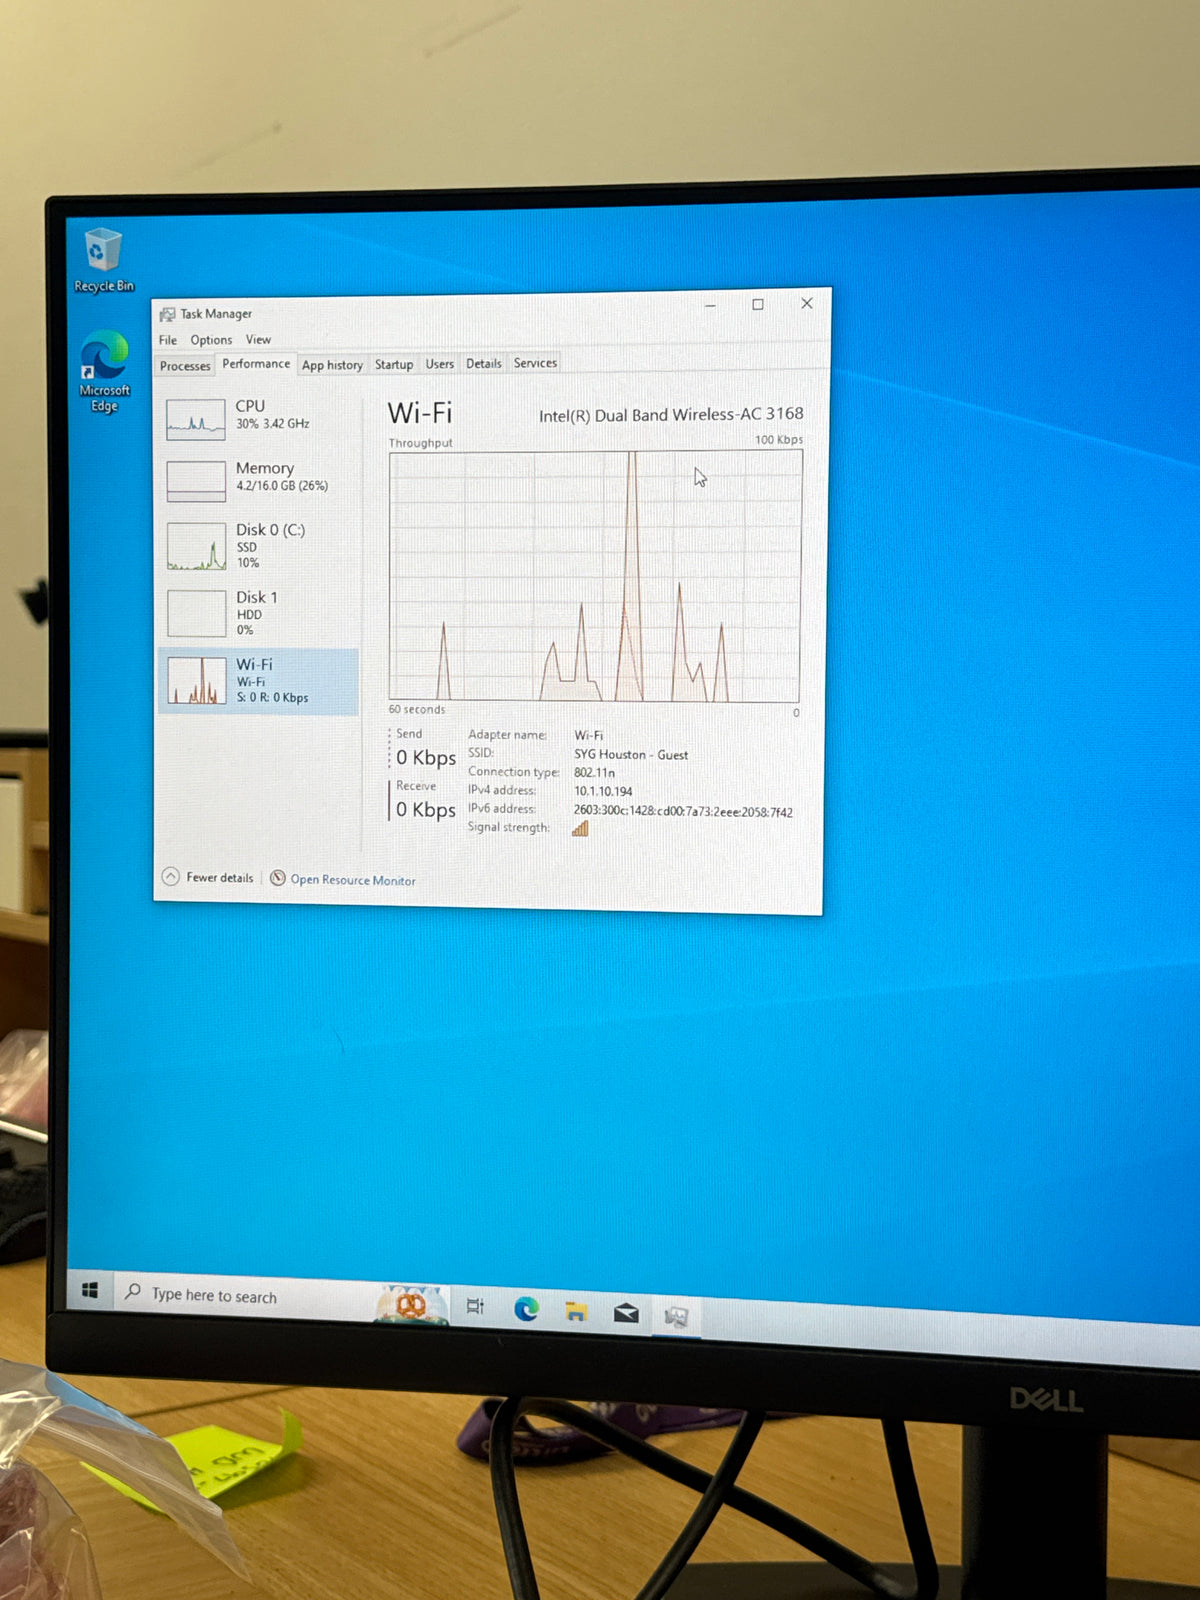Go to the Startup tab

[394, 364]
